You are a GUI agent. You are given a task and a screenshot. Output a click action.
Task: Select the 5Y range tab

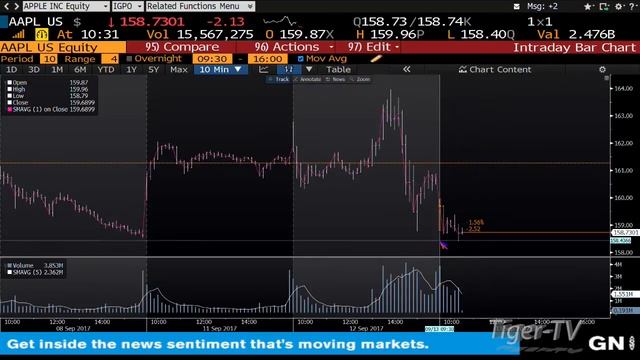tap(153, 69)
